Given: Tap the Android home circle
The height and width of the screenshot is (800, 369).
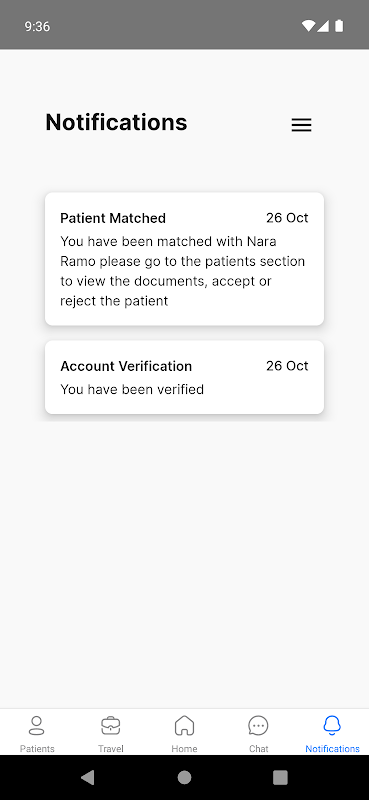Looking at the screenshot, I should [x=184, y=777].
